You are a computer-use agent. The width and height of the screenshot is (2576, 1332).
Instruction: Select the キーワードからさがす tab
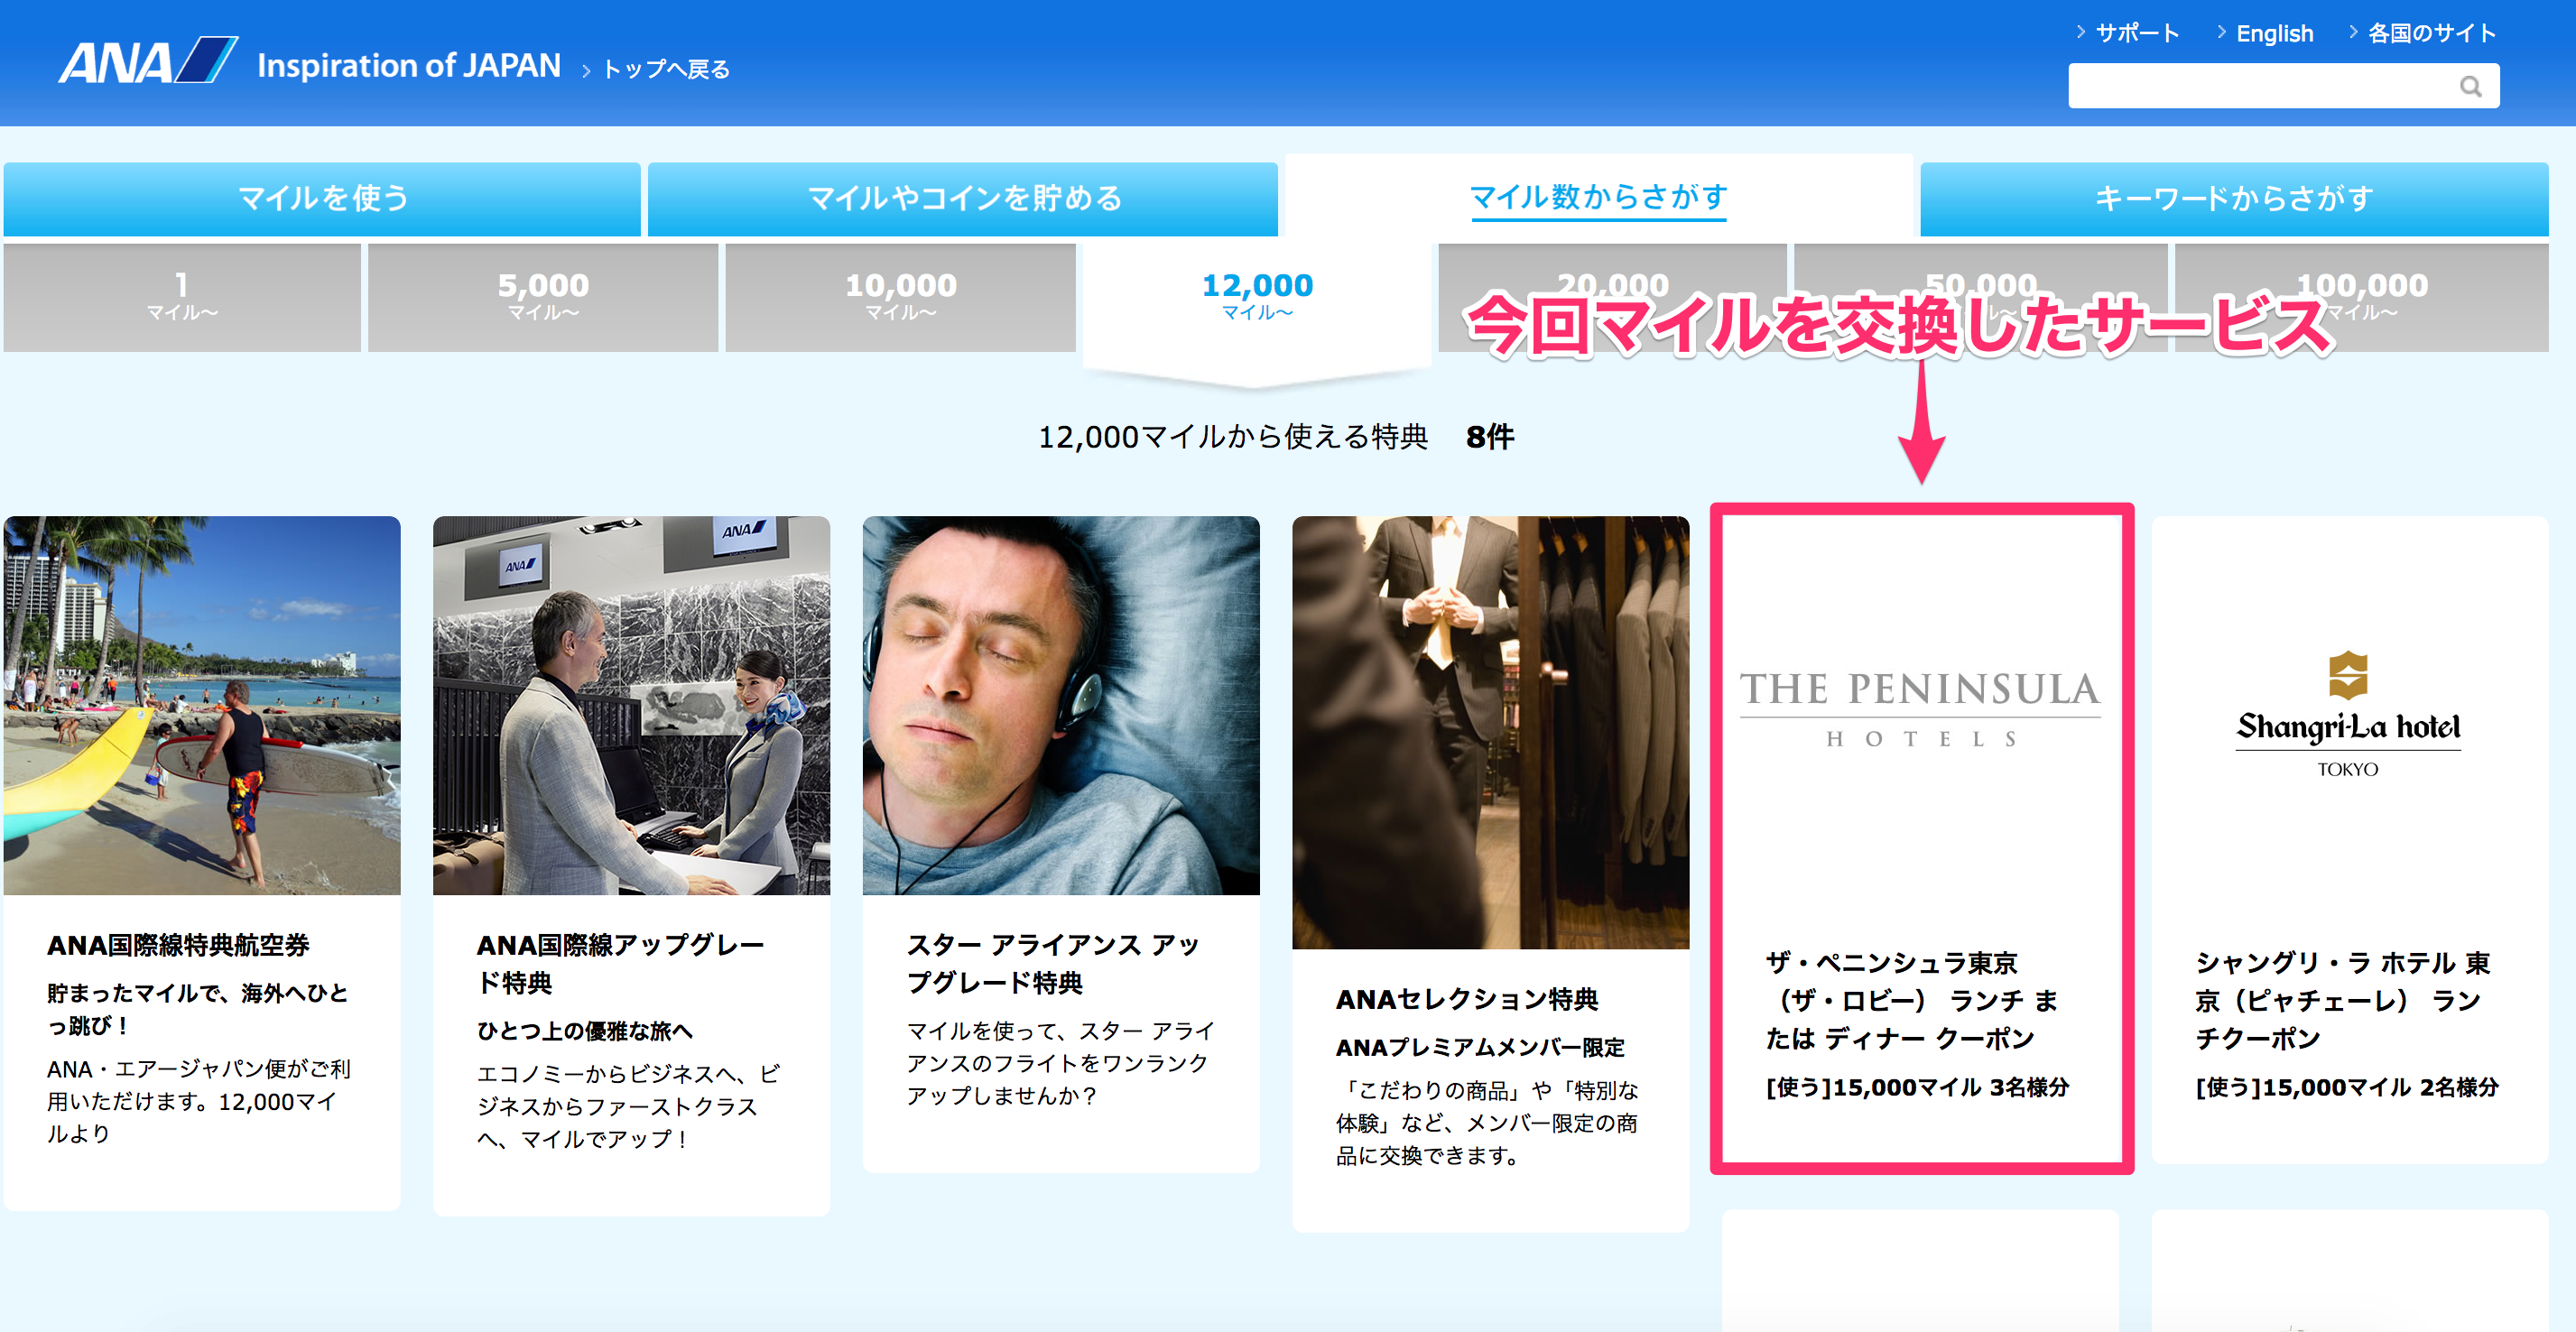tap(2233, 199)
